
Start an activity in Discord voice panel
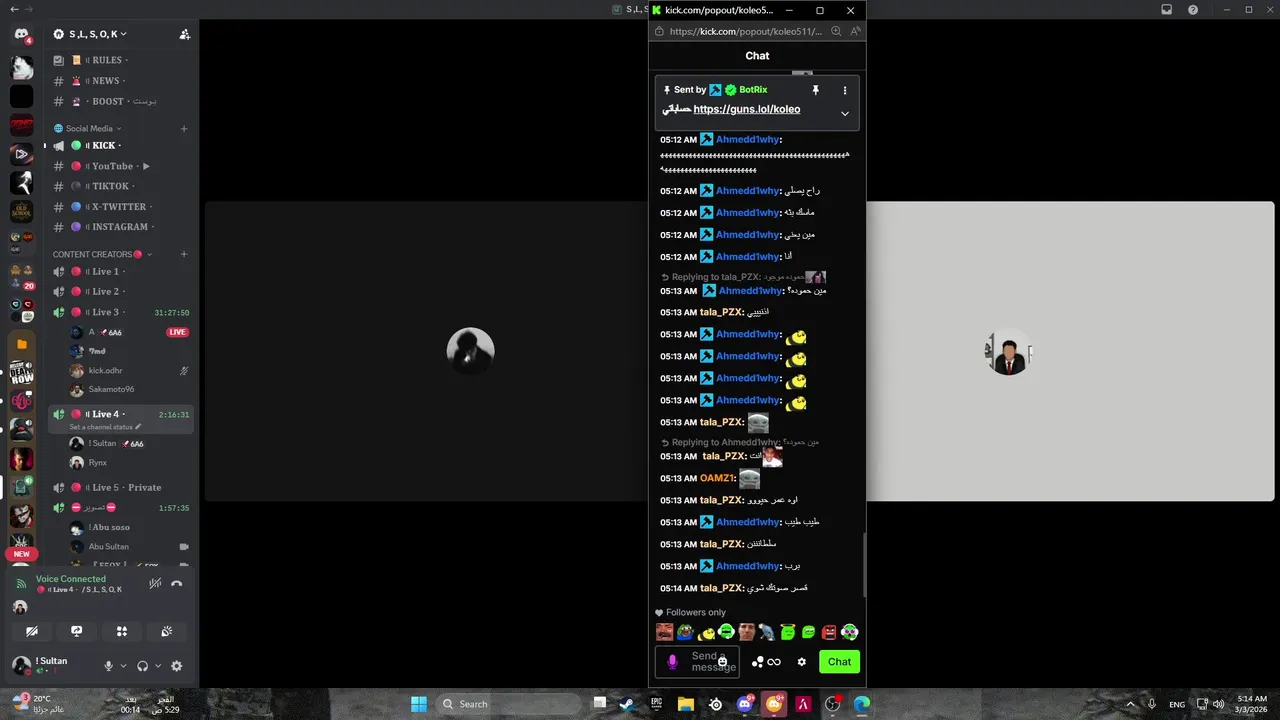click(x=122, y=631)
